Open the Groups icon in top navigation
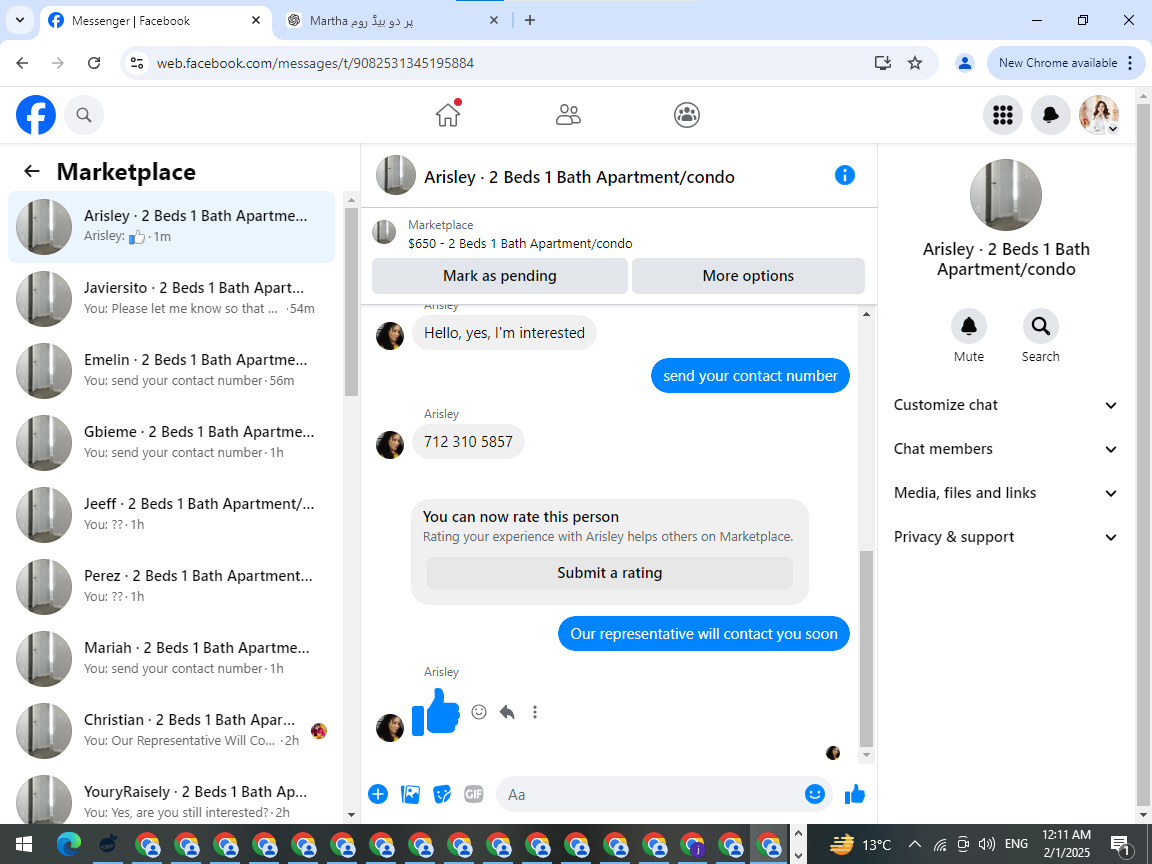Viewport: 1152px width, 864px height. [x=687, y=115]
